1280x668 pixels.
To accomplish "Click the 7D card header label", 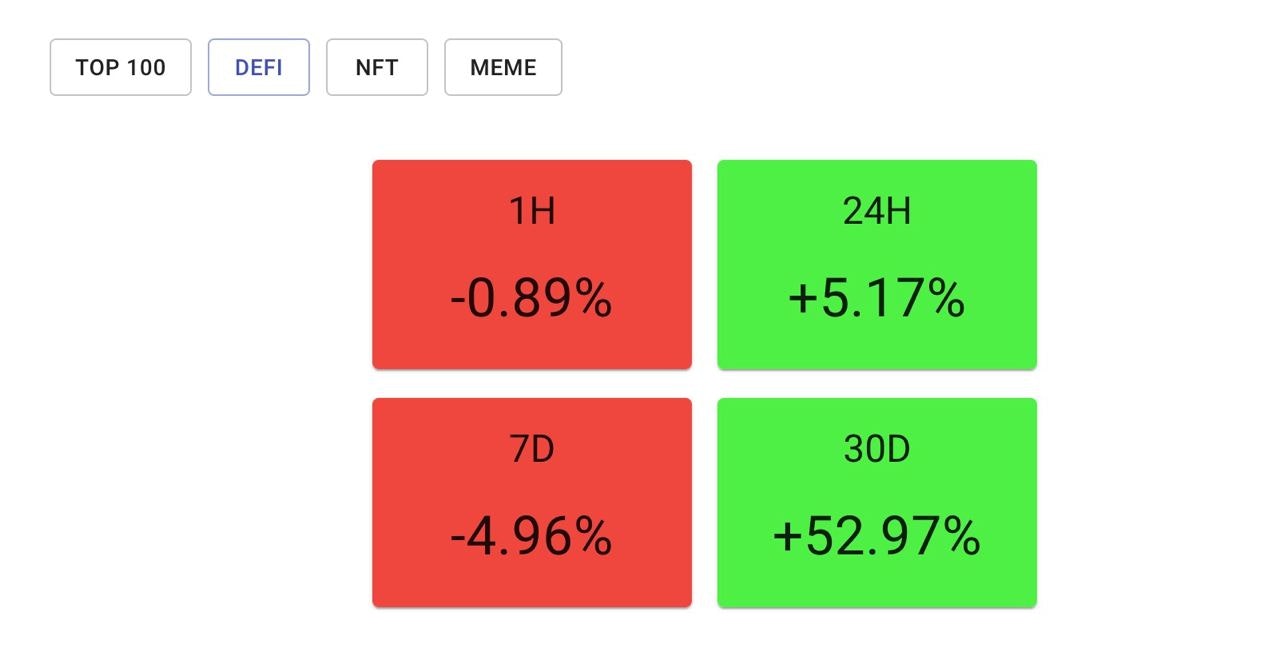I will (x=531, y=449).
